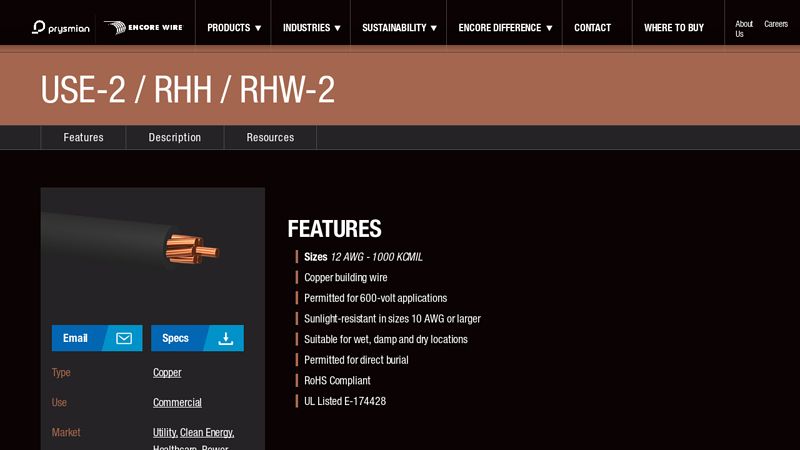
Task: Click the 'Sizes 12 AWG - 1000 KCMIL' text
Action: (363, 257)
